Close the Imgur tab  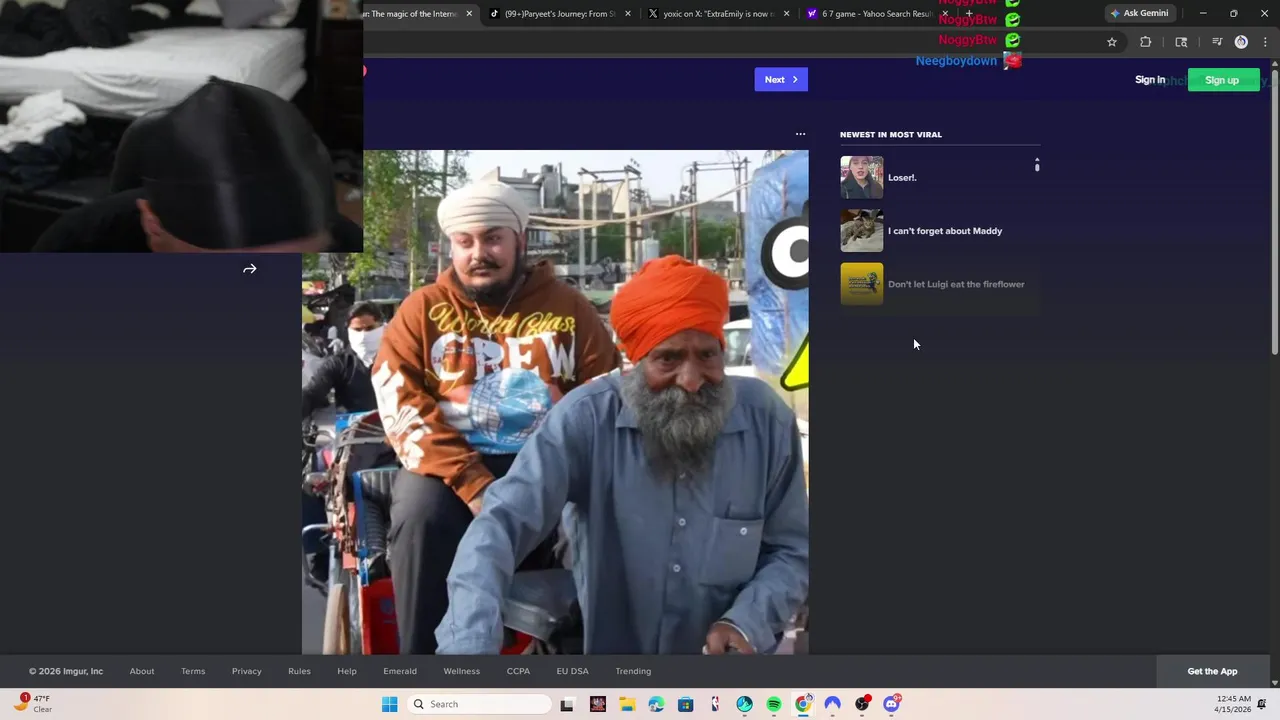coord(469,14)
